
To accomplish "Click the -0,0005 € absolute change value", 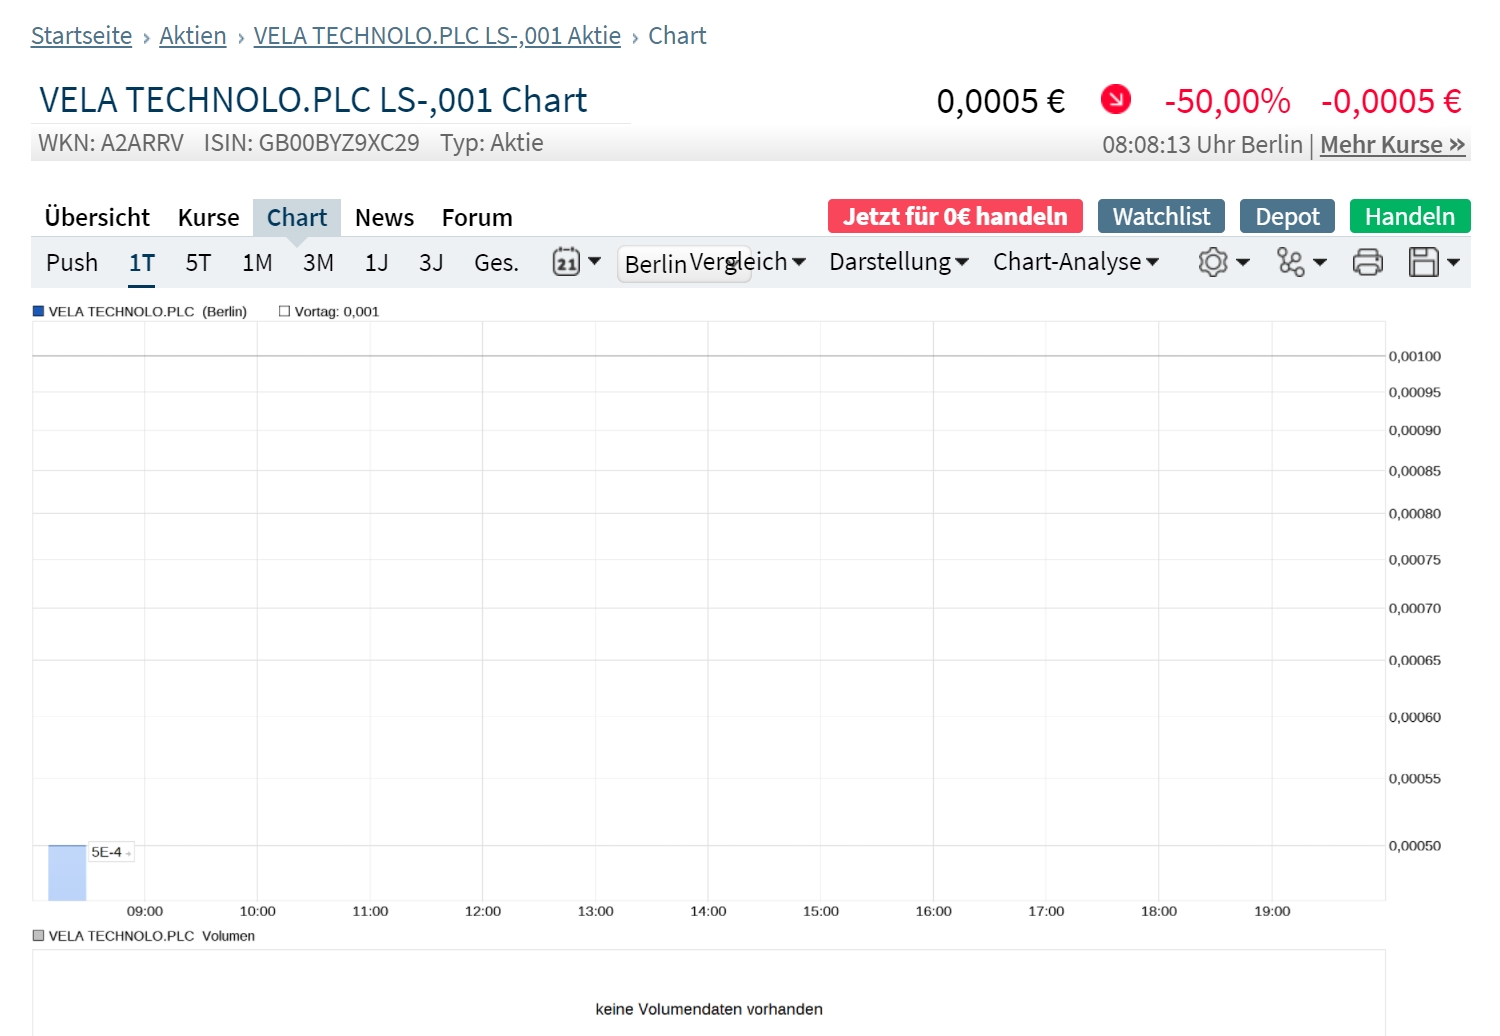I will [x=1391, y=101].
